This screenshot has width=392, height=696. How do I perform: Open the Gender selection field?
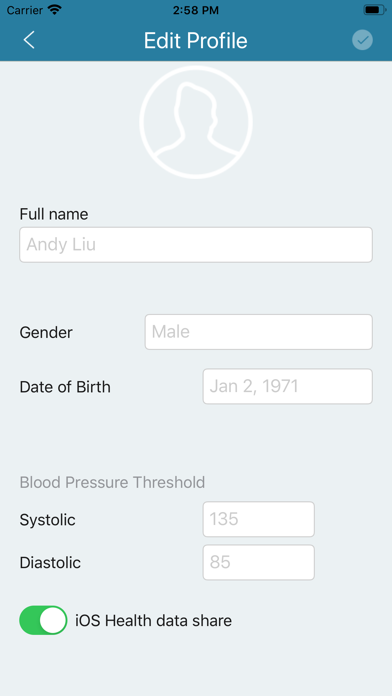click(258, 332)
